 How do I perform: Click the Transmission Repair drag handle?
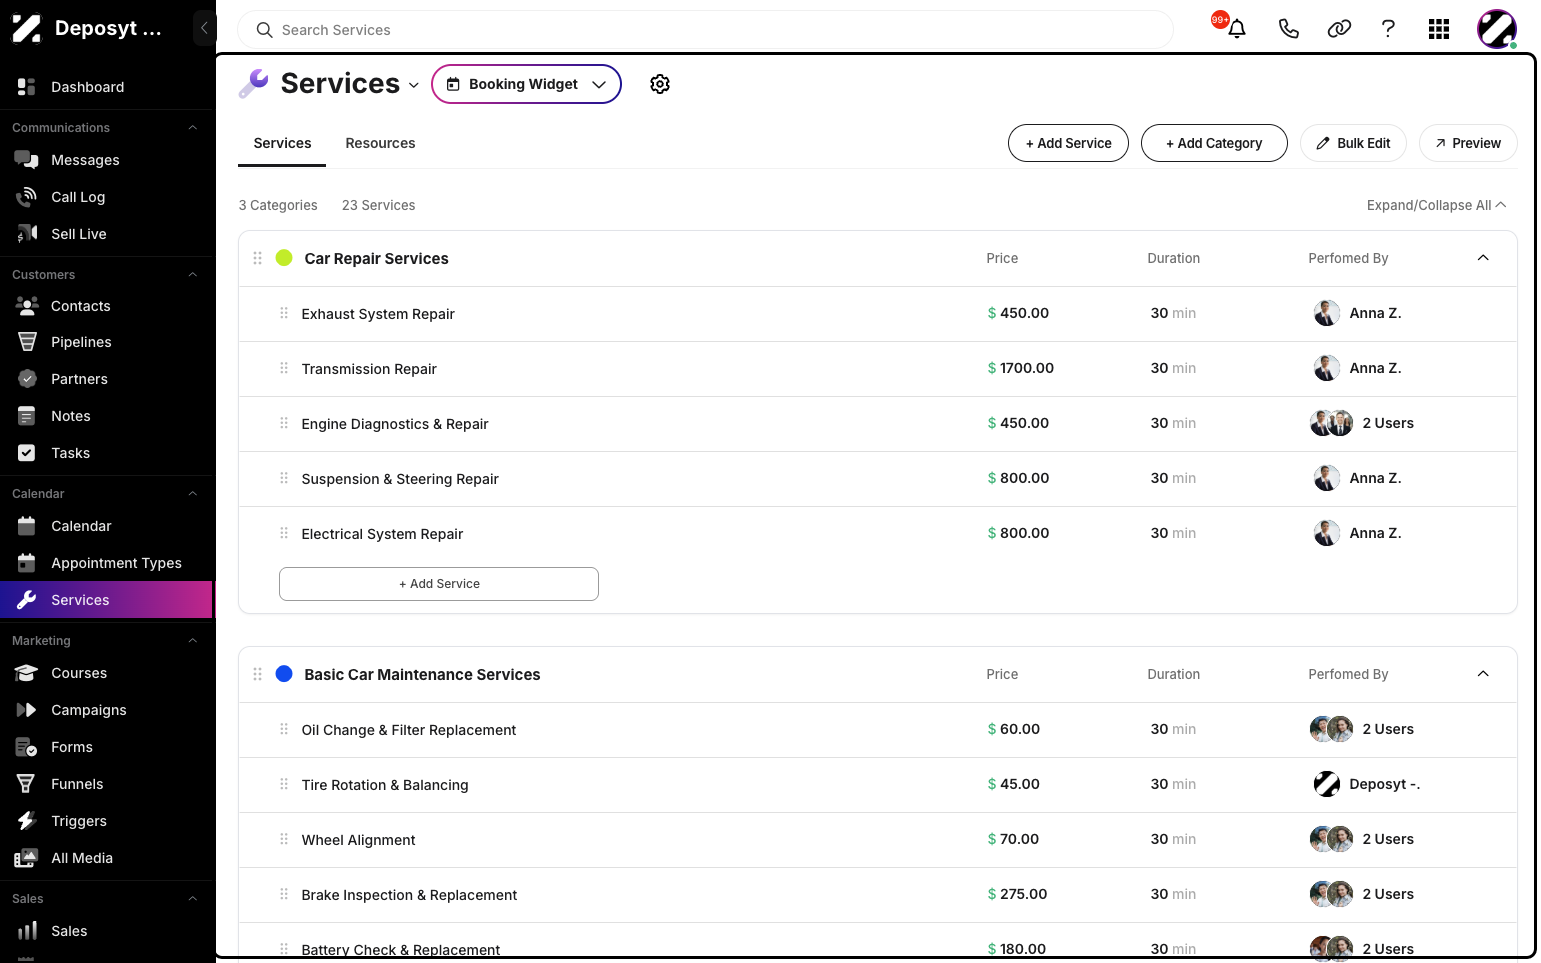[x=284, y=368]
